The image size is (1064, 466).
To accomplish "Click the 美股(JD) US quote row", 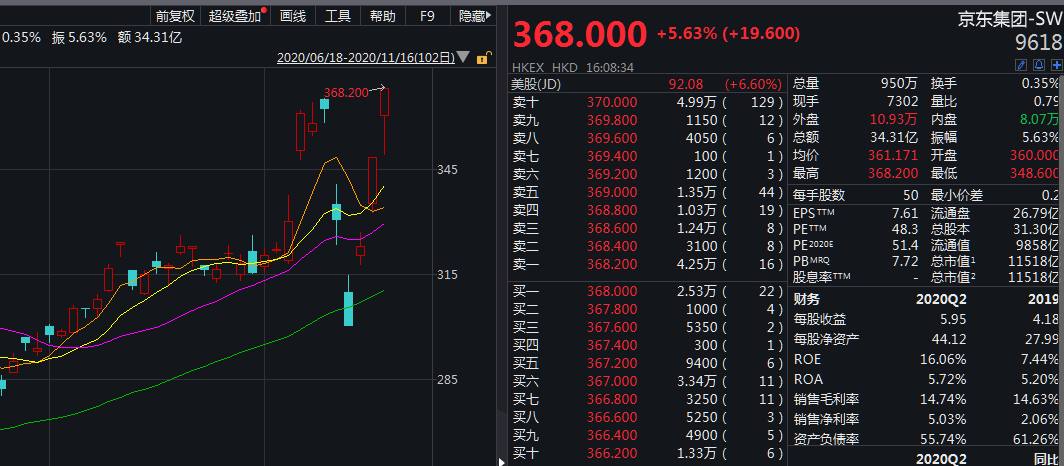I will pos(647,85).
